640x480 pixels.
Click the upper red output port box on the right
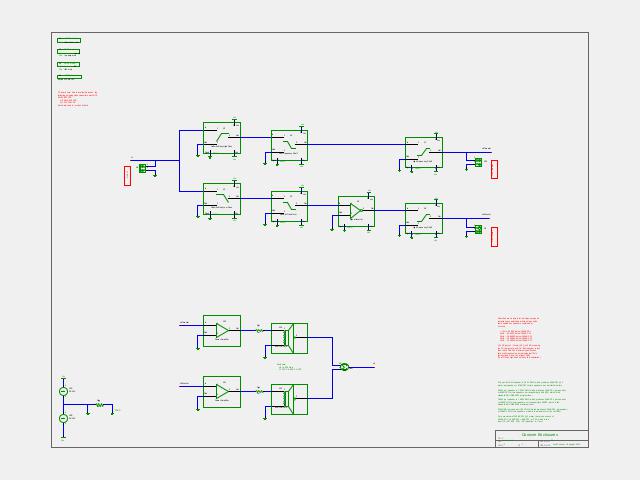(x=494, y=169)
